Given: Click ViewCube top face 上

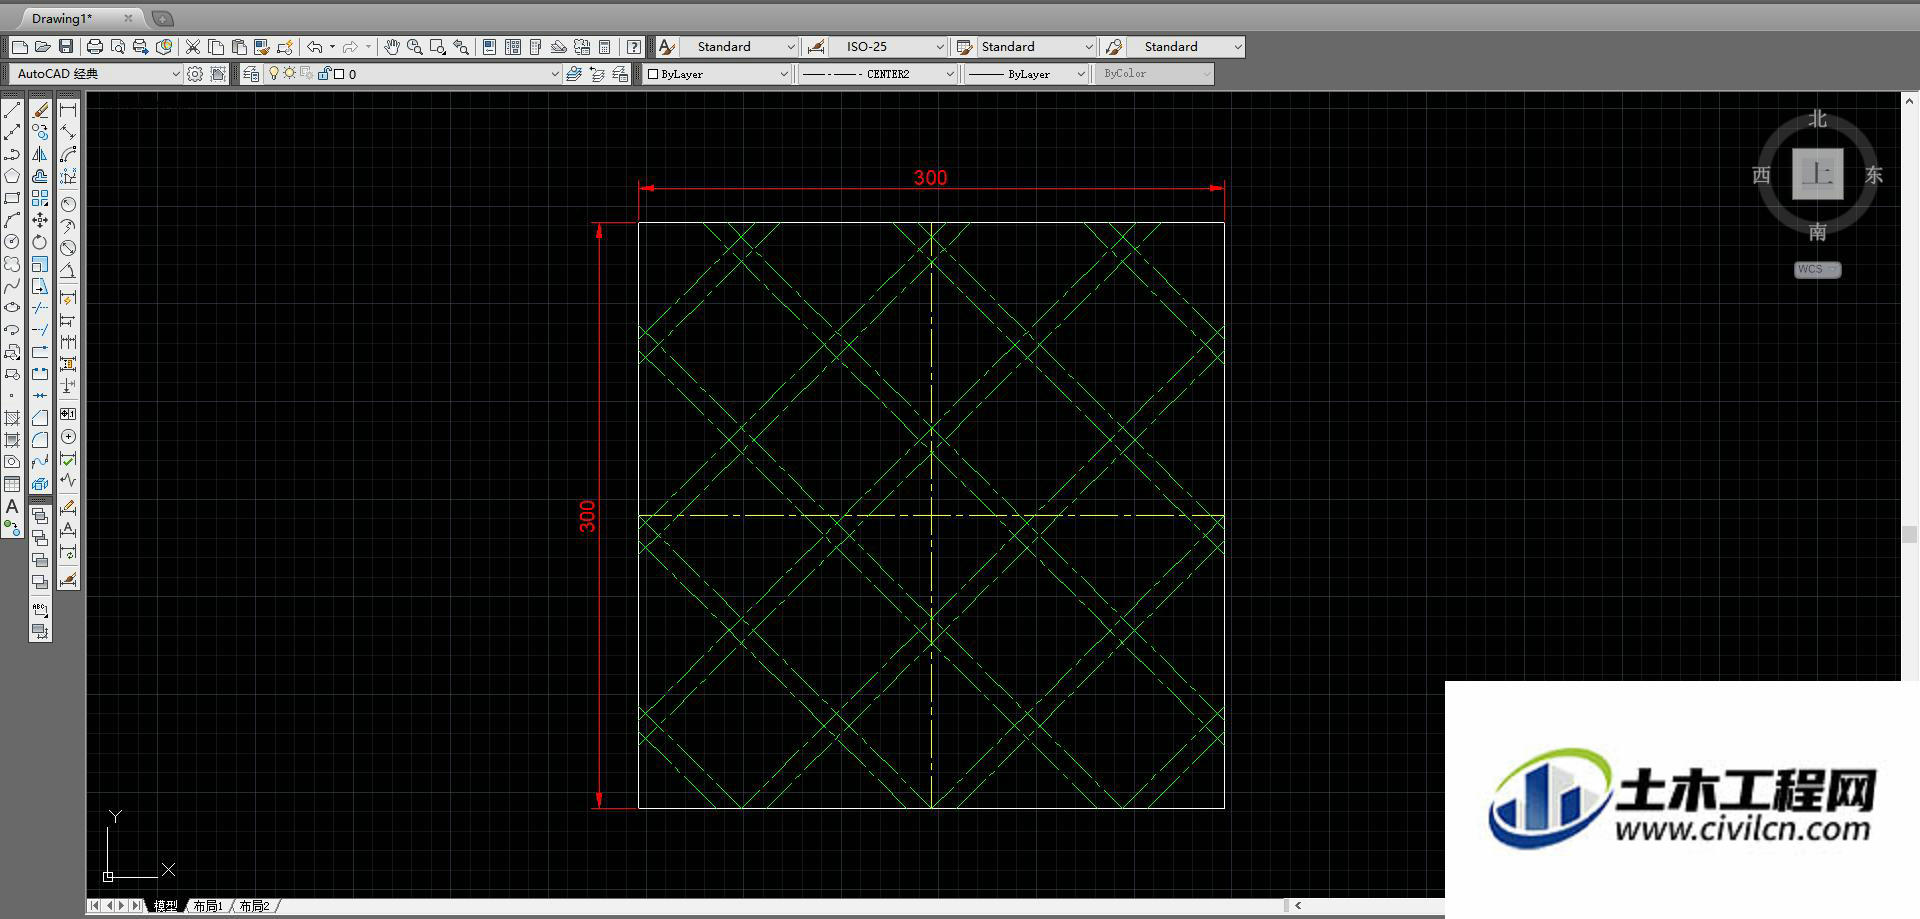Looking at the screenshot, I should (x=1817, y=174).
